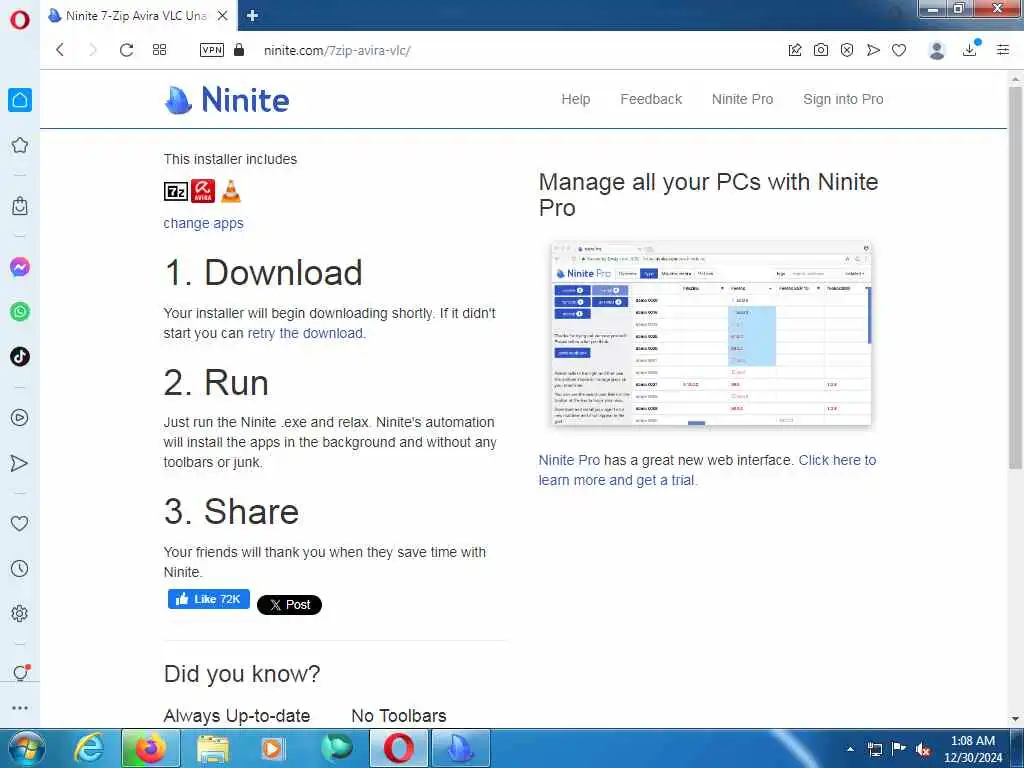Open History clock icon in sidebar
Image resolution: width=1024 pixels, height=768 pixels.
[20, 568]
